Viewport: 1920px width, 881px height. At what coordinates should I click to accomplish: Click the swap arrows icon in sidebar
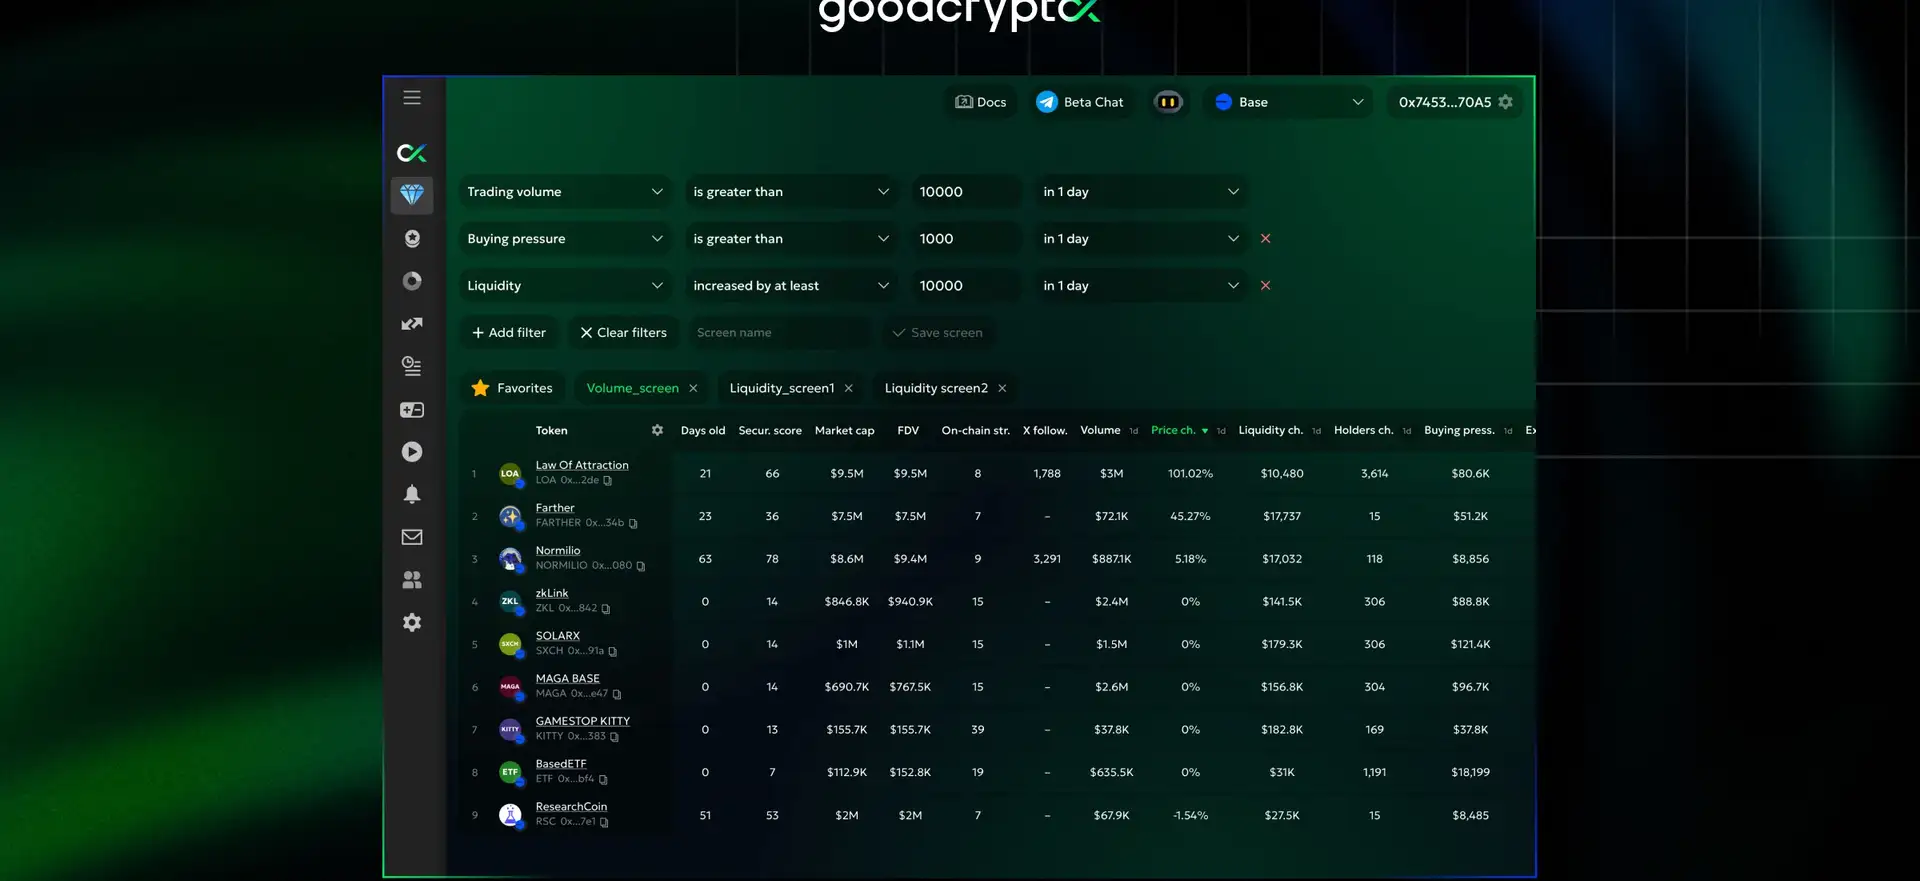pyautogui.click(x=412, y=324)
